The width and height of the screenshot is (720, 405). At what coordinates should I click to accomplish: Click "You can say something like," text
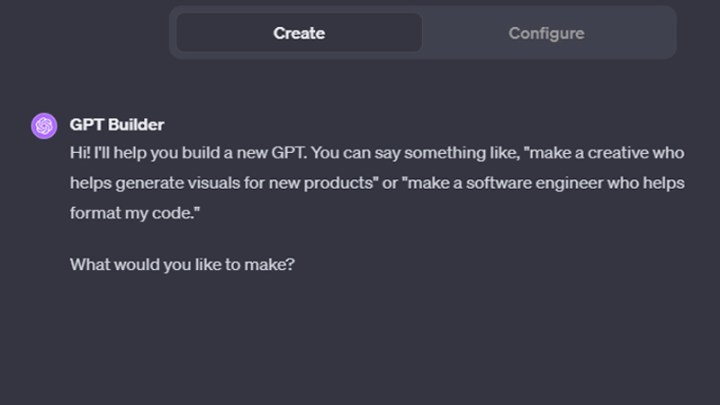[x=416, y=153]
